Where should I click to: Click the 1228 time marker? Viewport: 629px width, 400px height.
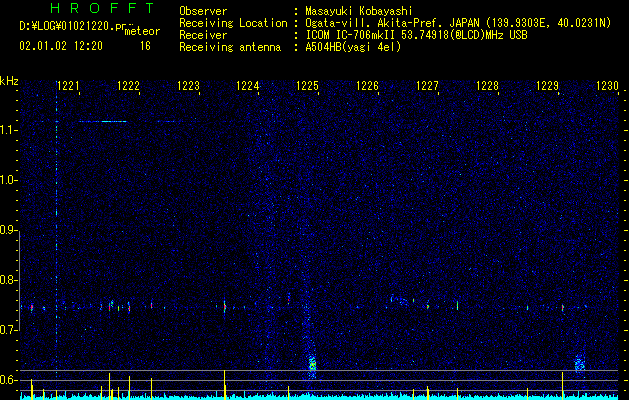(x=487, y=86)
